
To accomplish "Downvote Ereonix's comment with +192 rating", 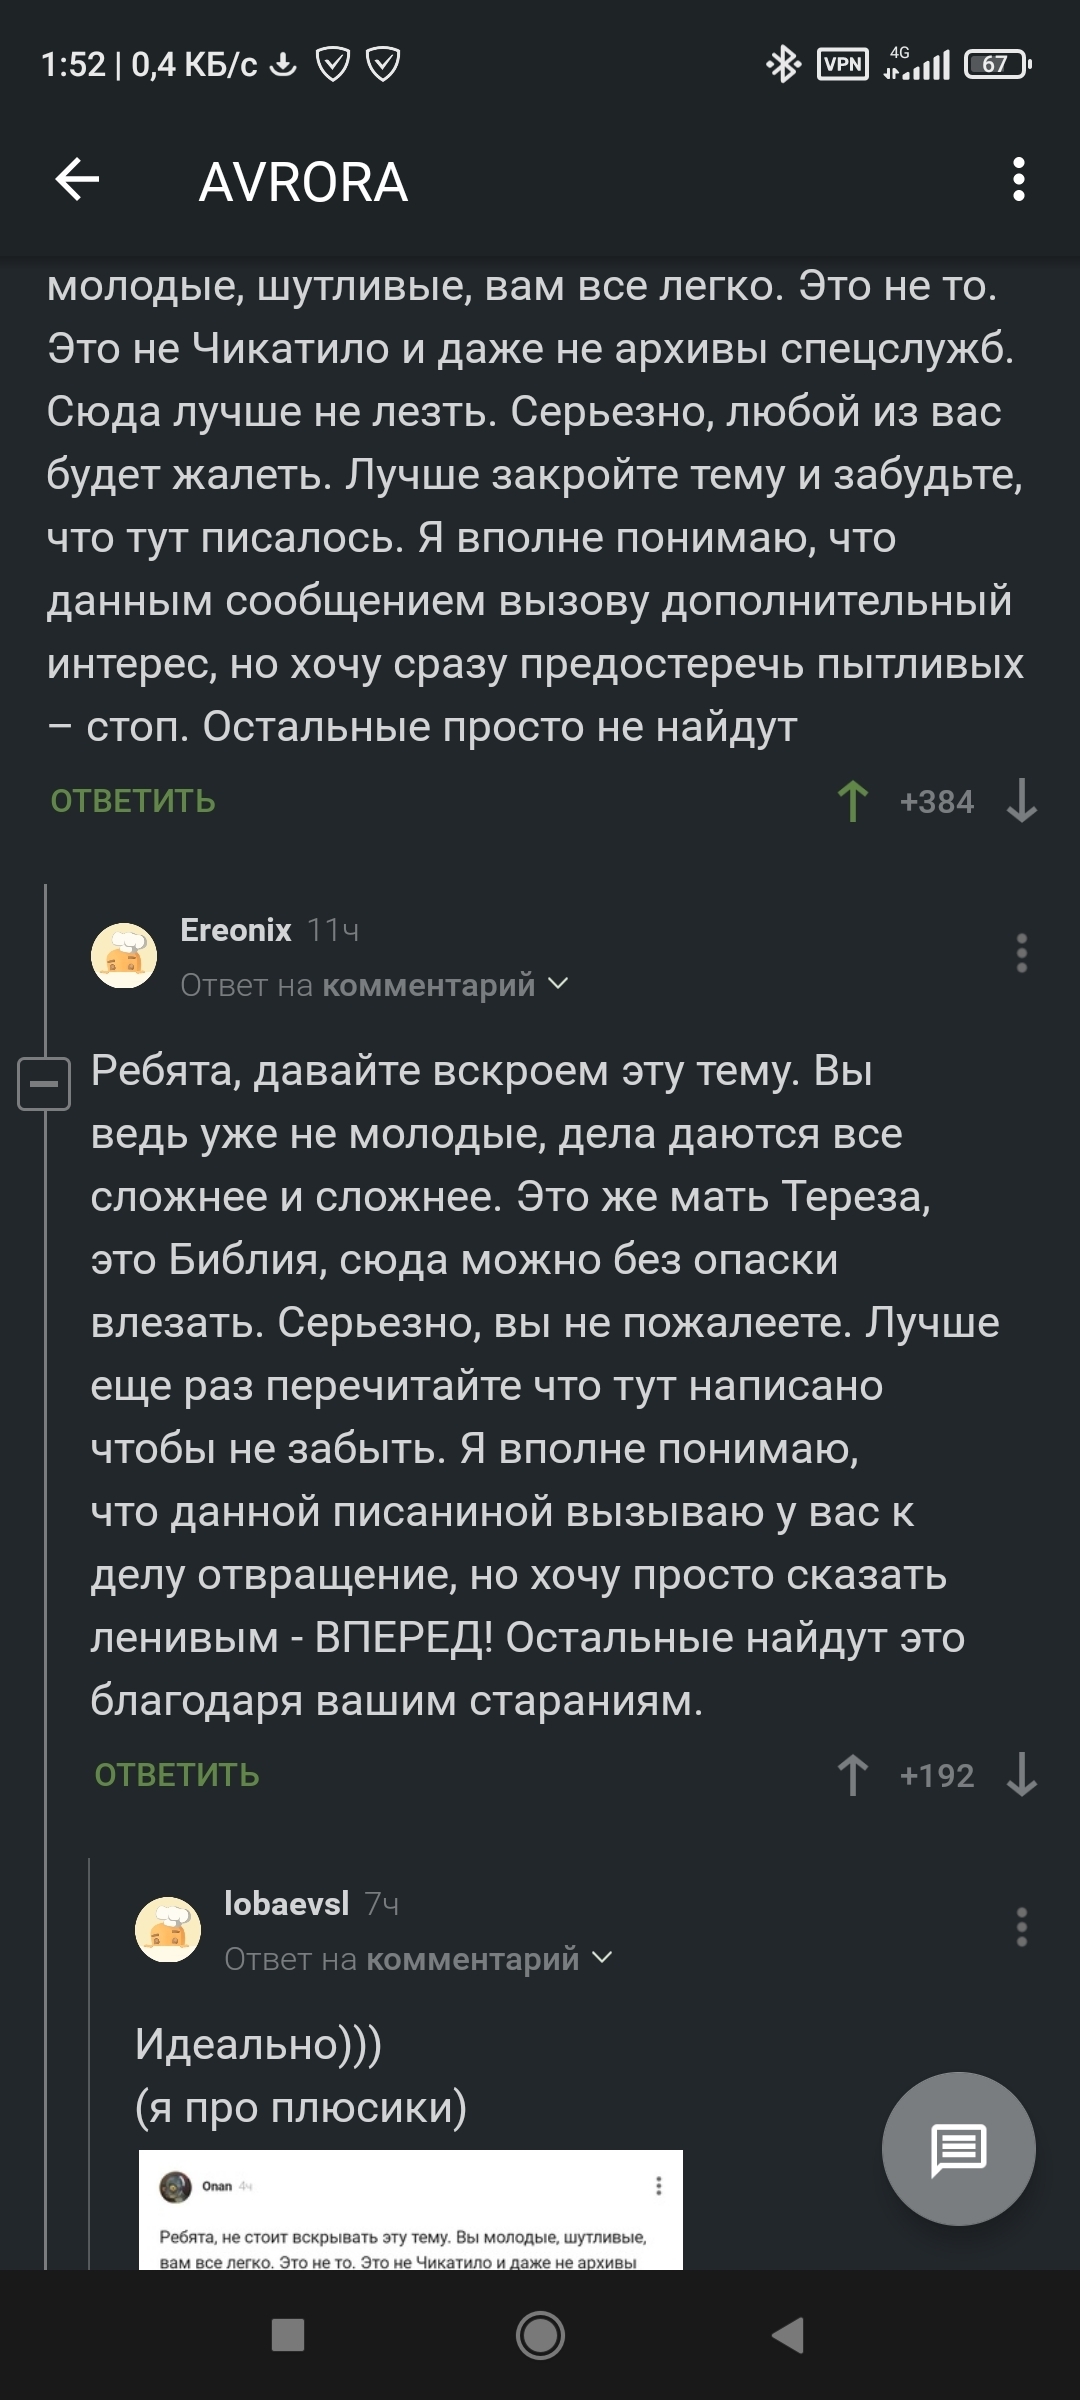I will 1021,1775.
